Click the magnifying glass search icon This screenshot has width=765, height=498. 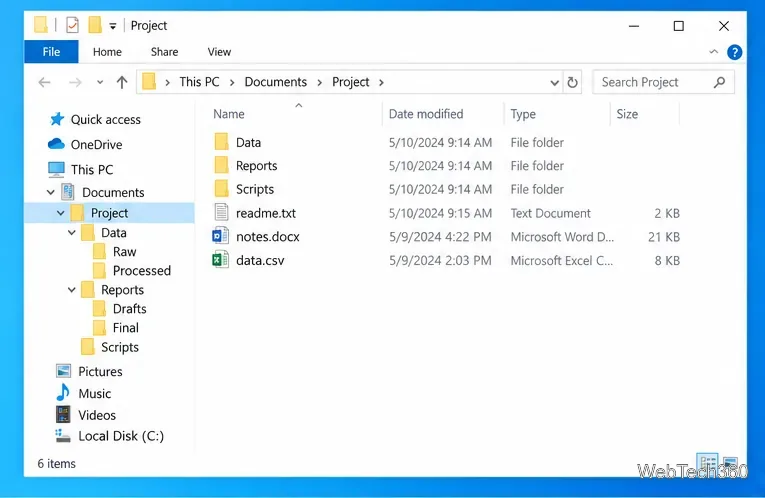click(x=719, y=82)
